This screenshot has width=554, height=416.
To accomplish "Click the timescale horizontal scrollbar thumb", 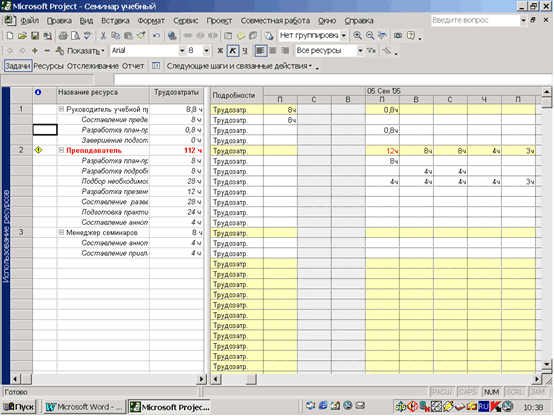I will point(251,379).
